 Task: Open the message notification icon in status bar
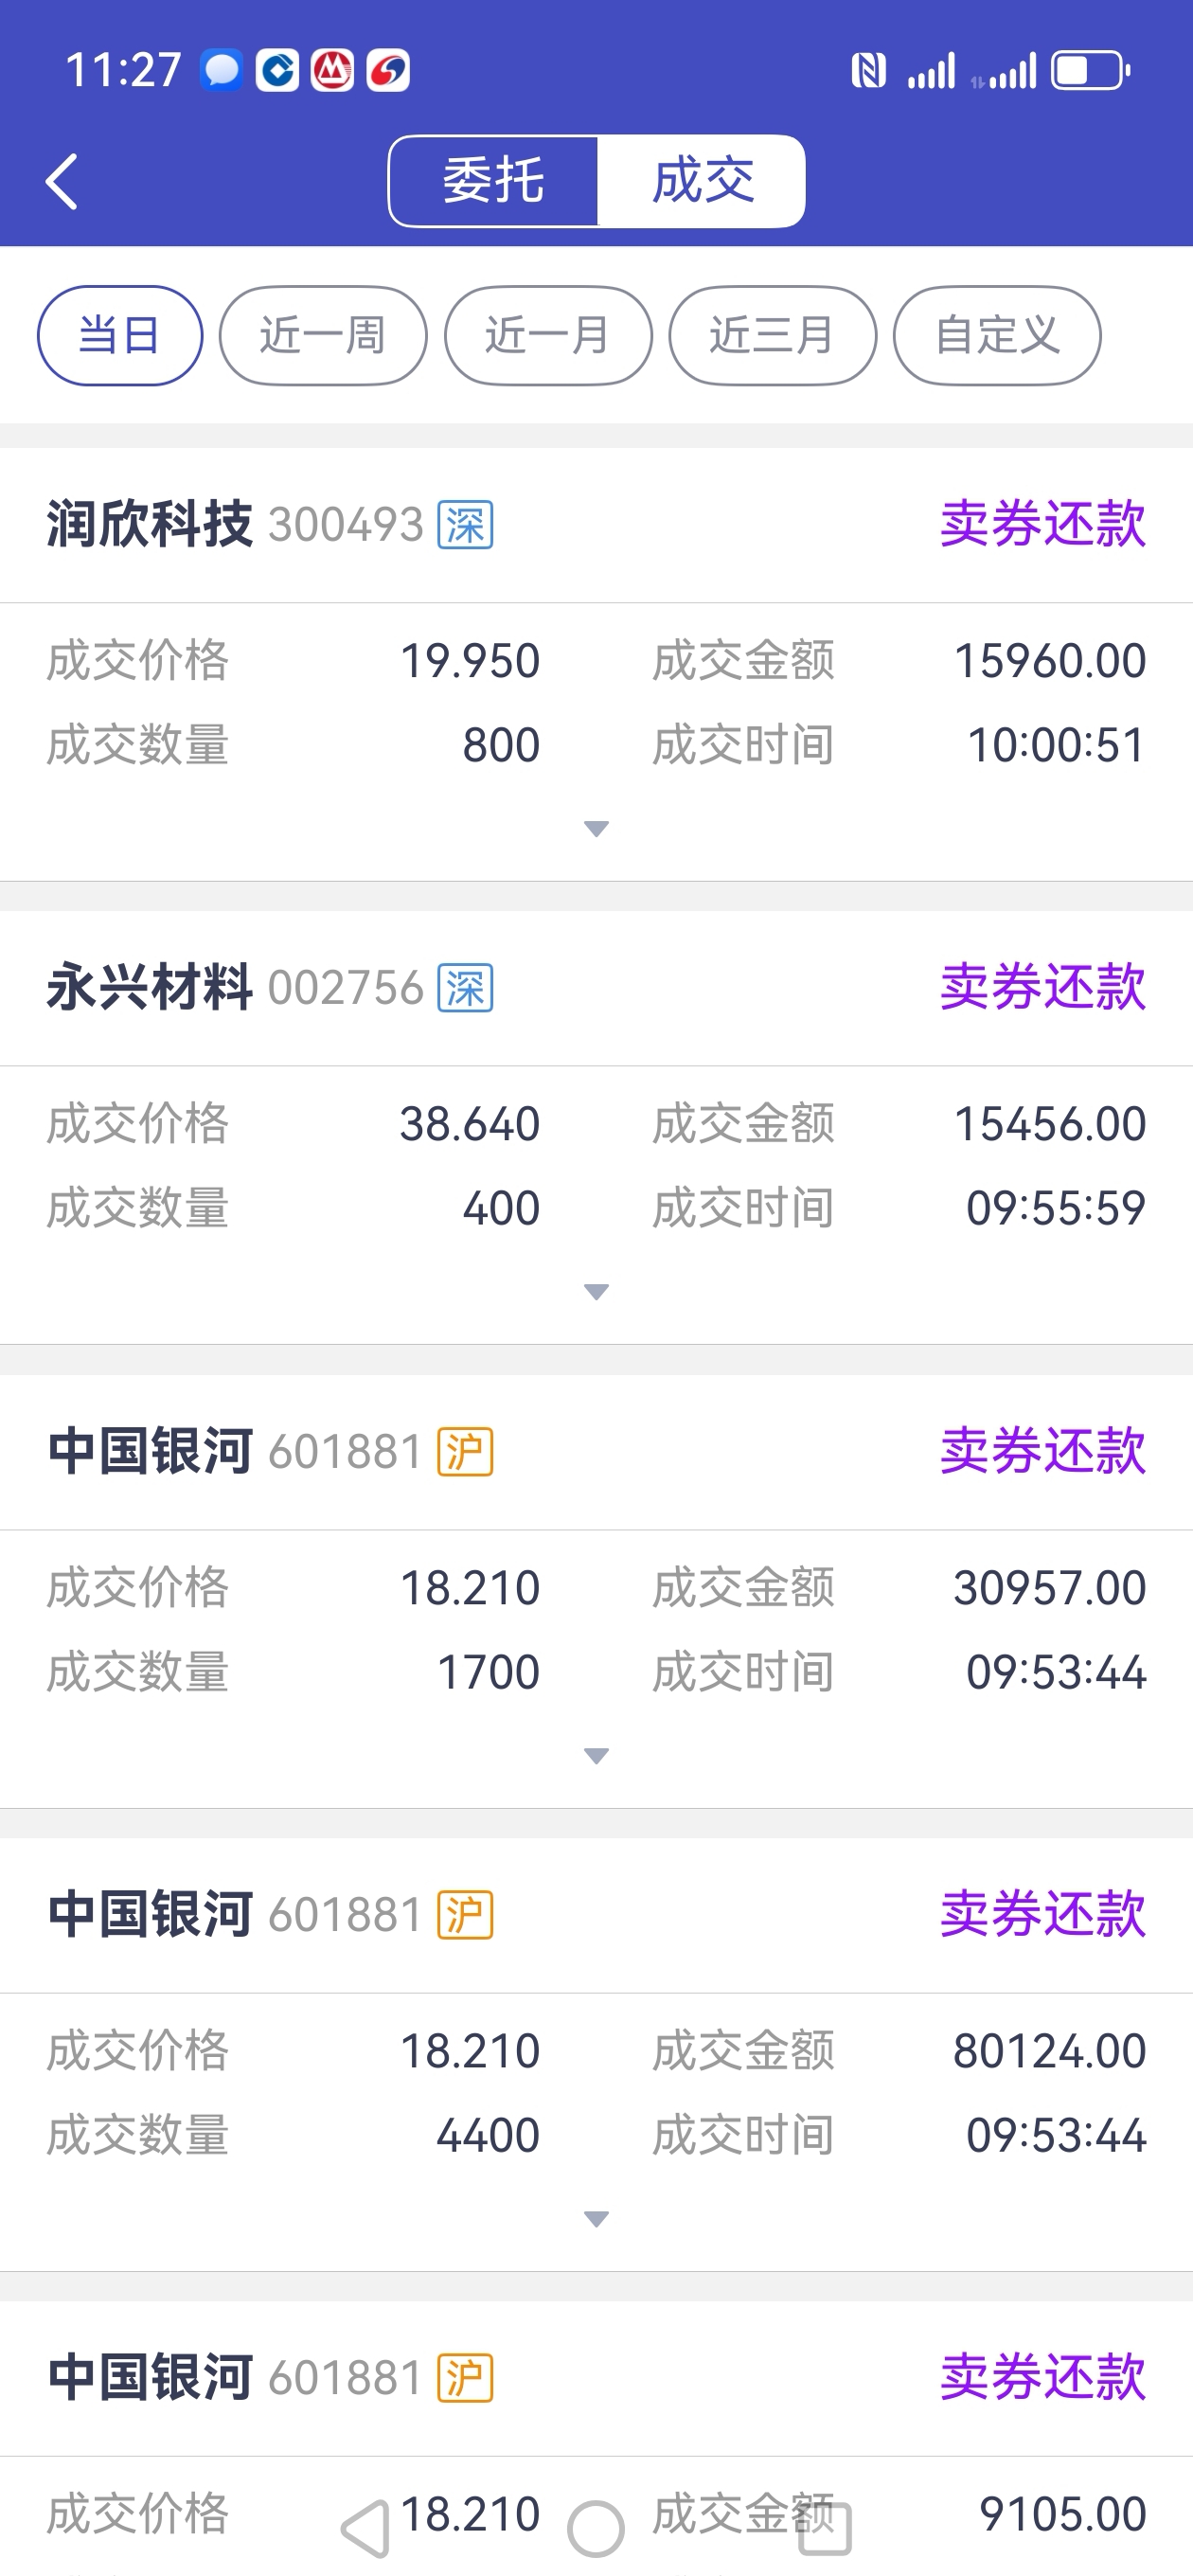click(x=222, y=71)
